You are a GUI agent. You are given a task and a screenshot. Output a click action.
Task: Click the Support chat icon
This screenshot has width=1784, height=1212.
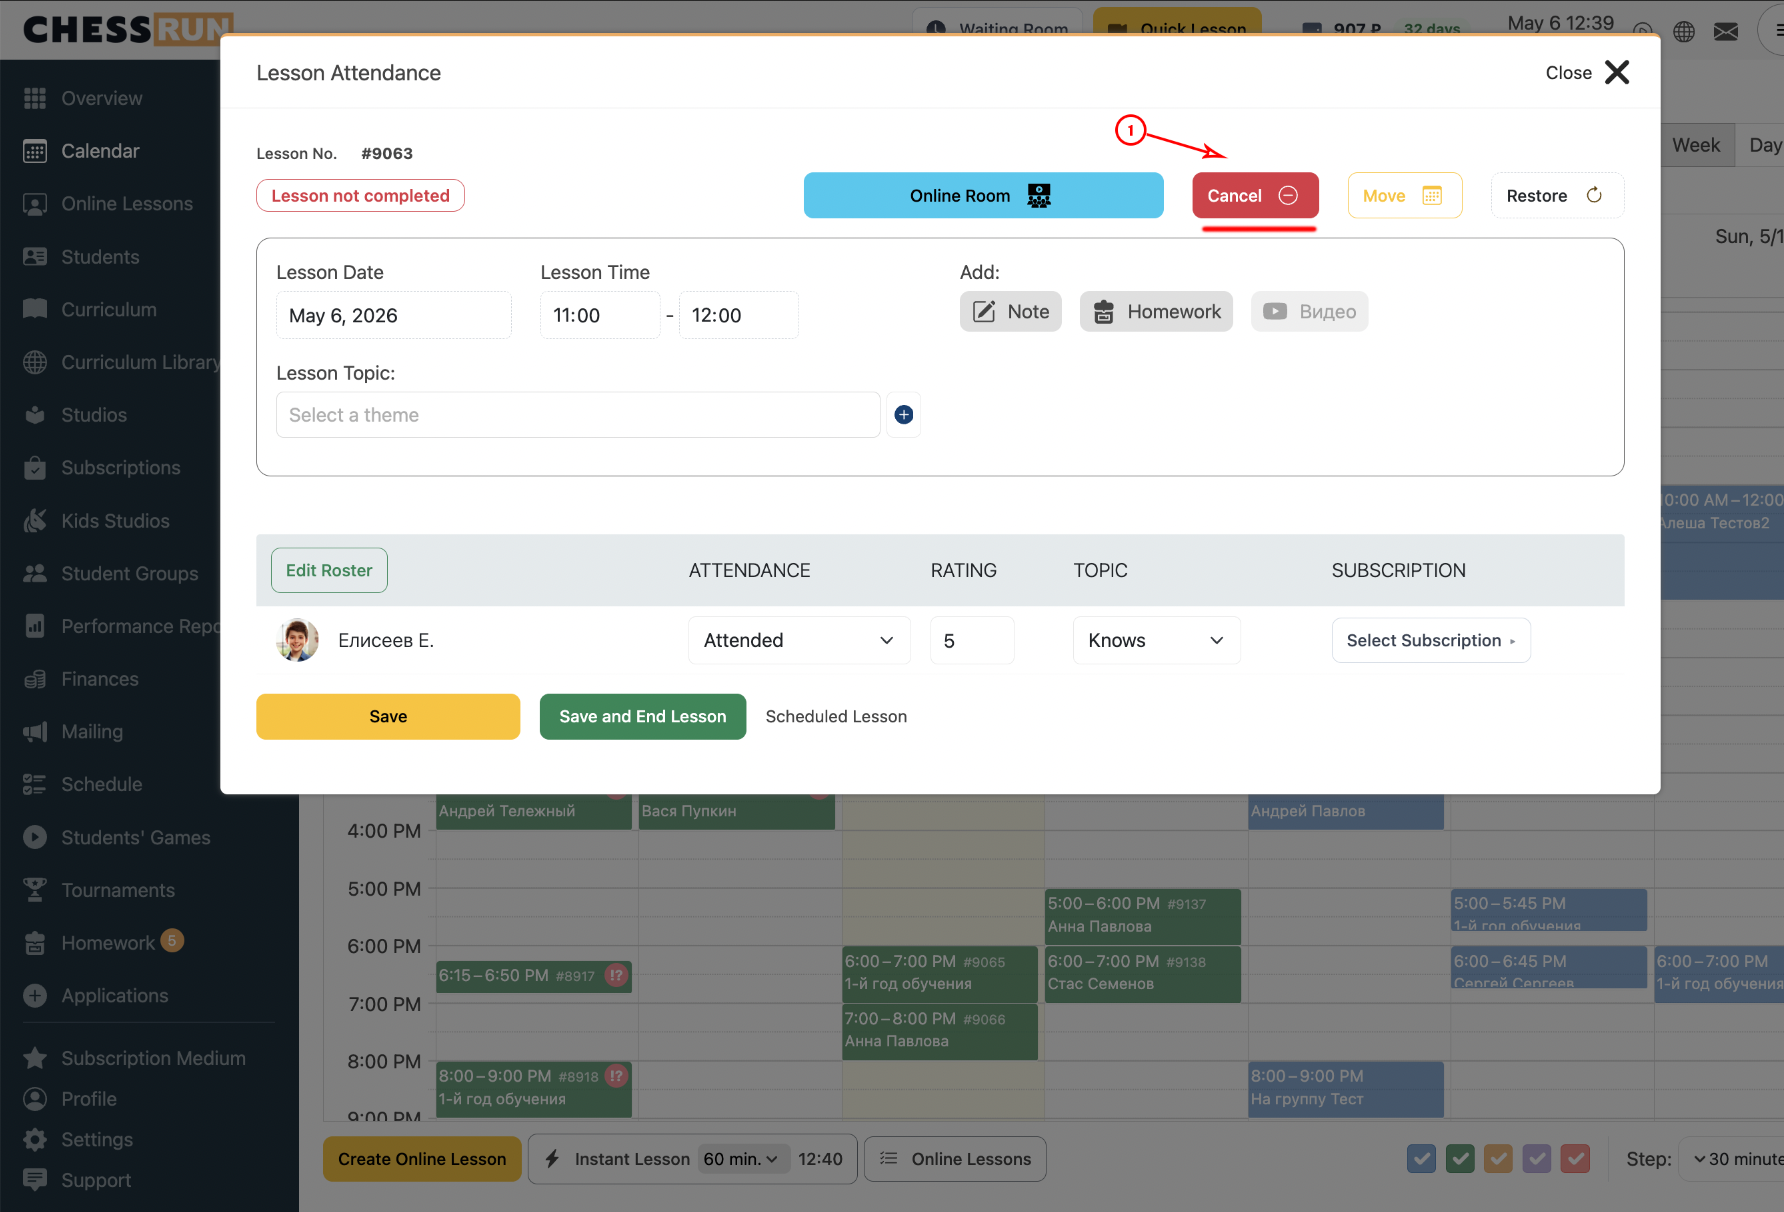tap(35, 1180)
